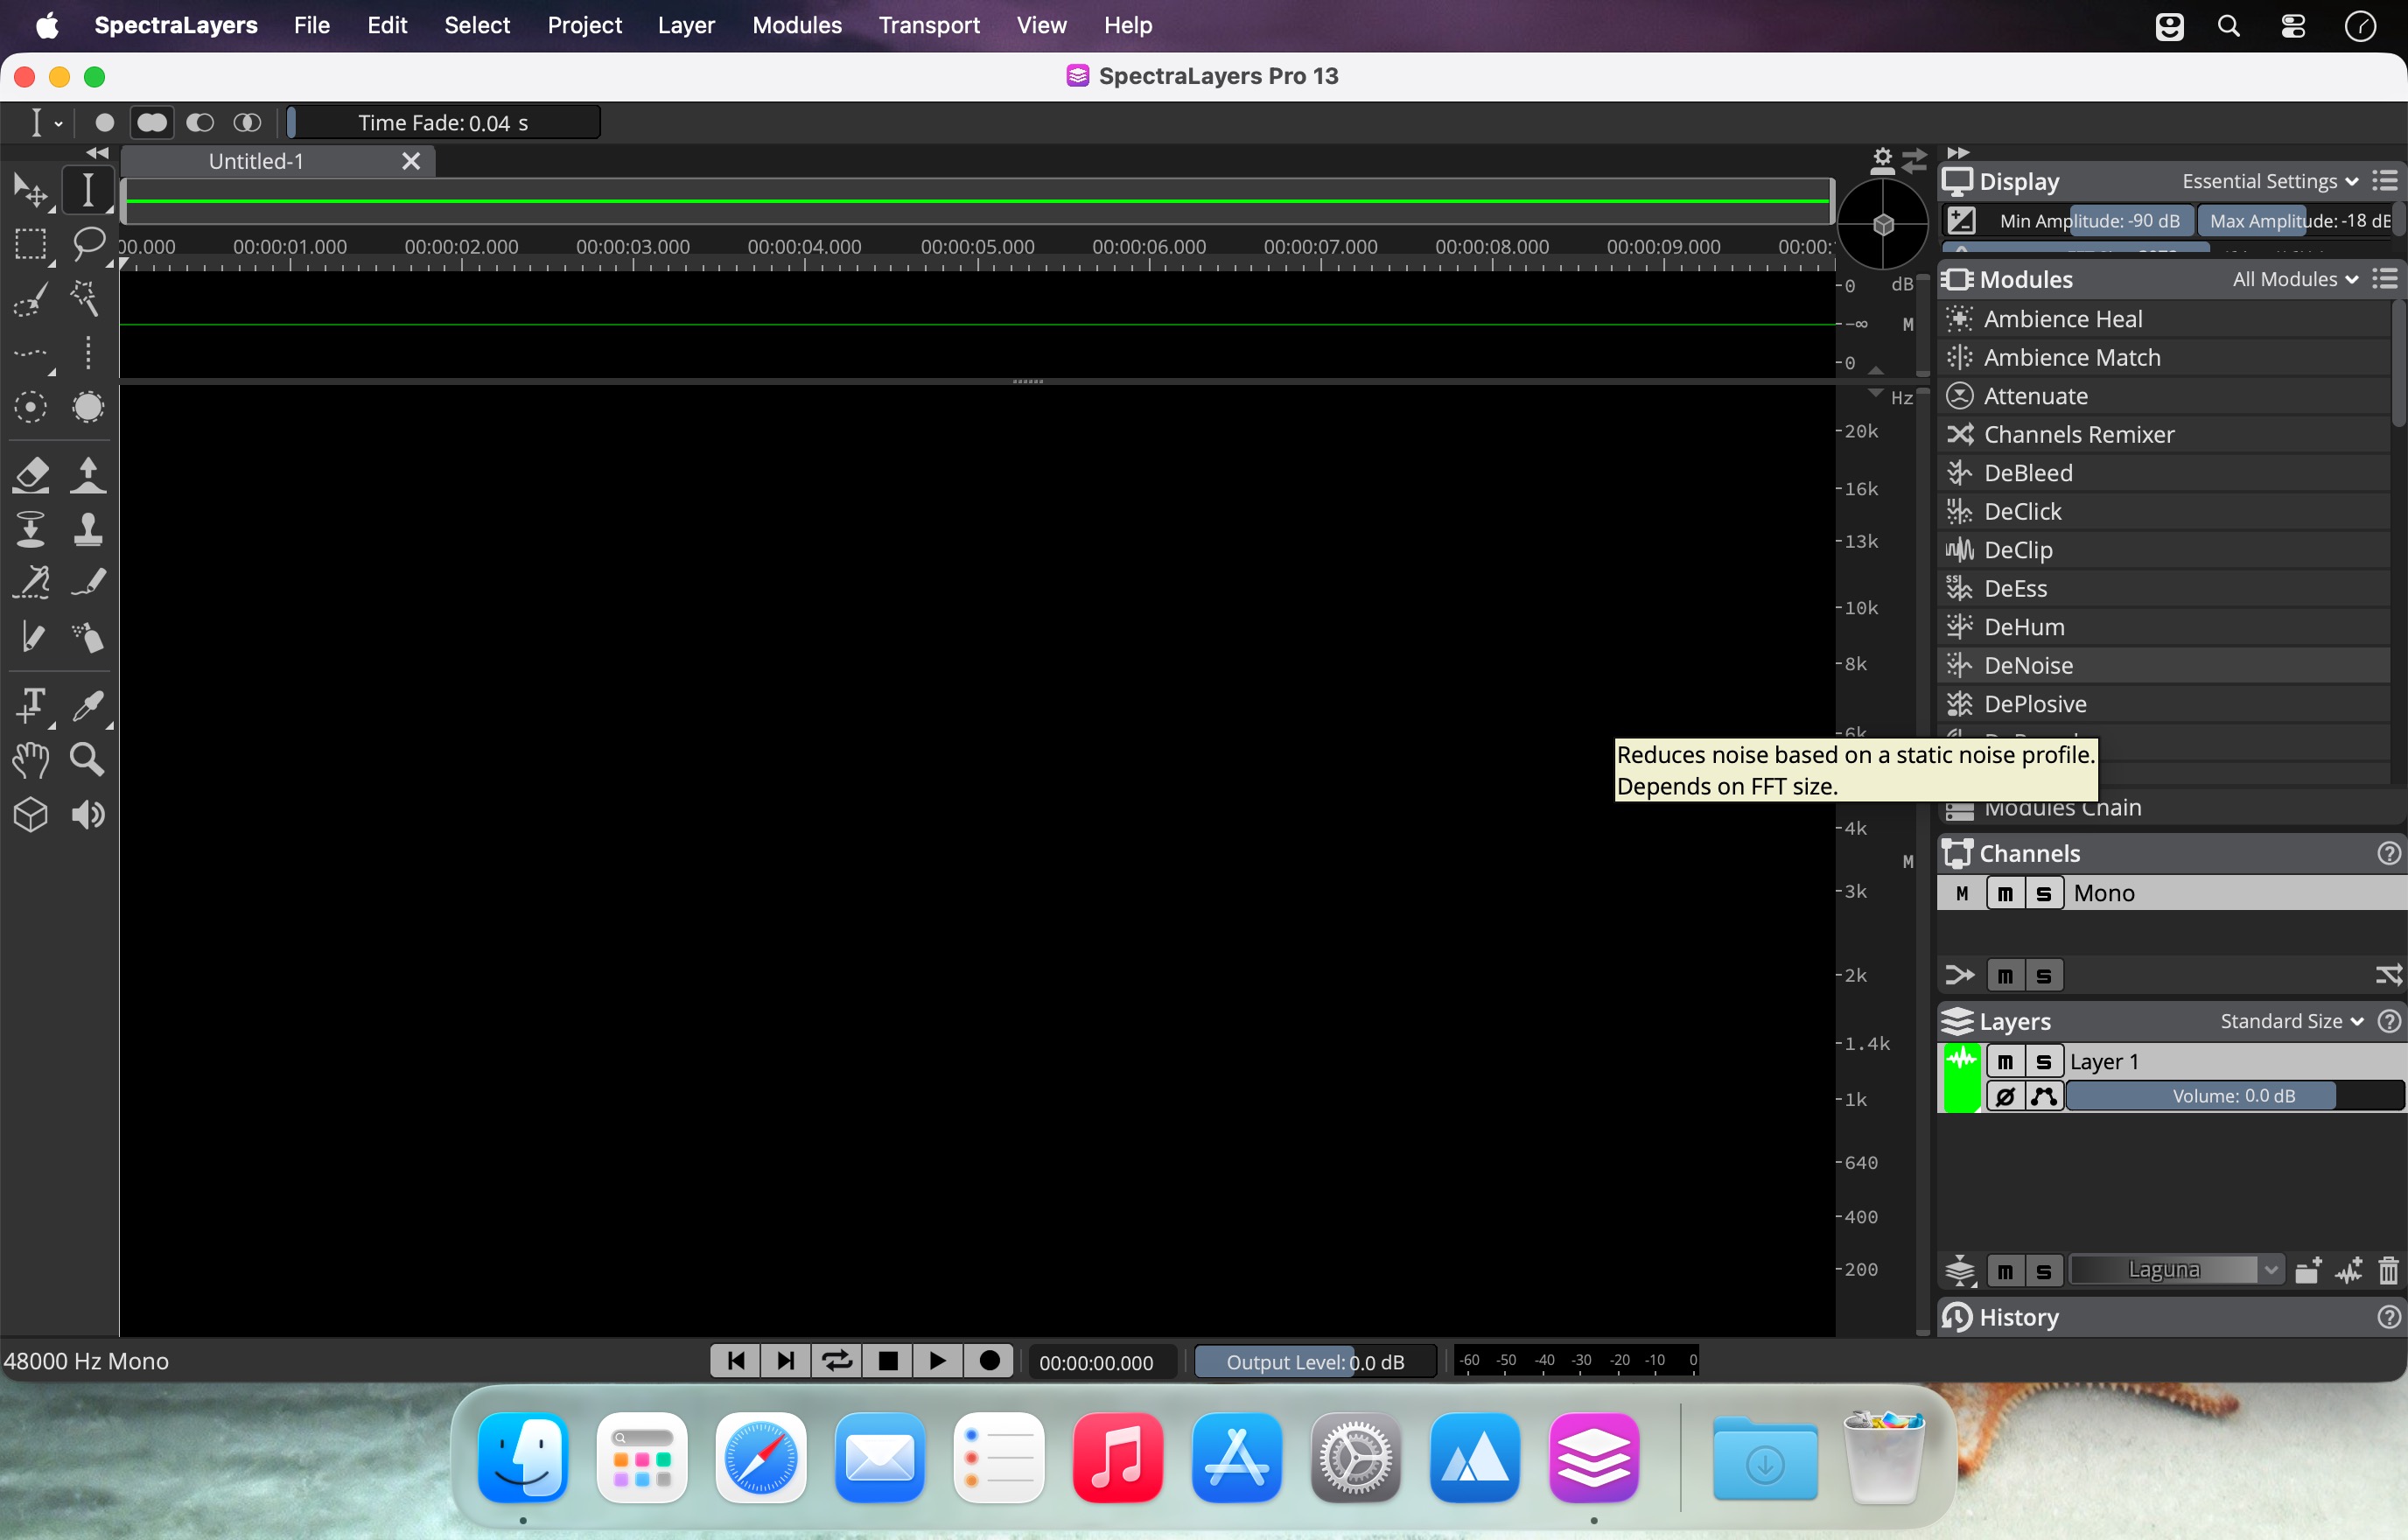Open the Ambience Heal module
This screenshot has height=1540, width=2408.
(2164, 319)
